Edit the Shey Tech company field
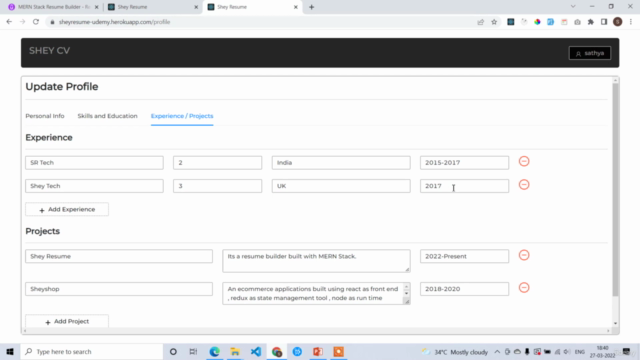The height and width of the screenshot is (360, 640). coord(94,186)
